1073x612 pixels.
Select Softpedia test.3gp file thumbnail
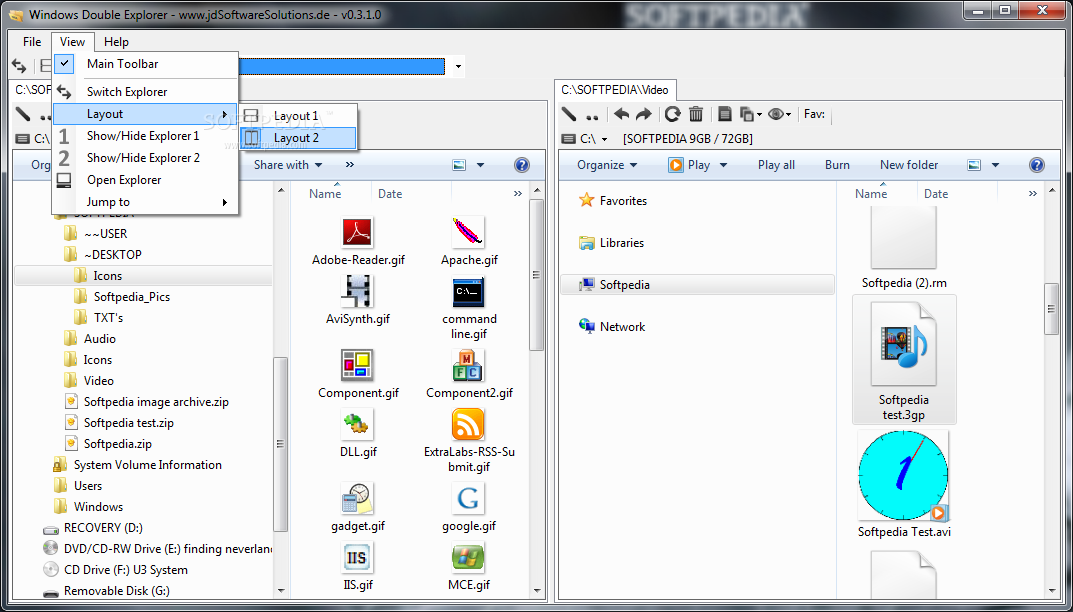(x=903, y=344)
